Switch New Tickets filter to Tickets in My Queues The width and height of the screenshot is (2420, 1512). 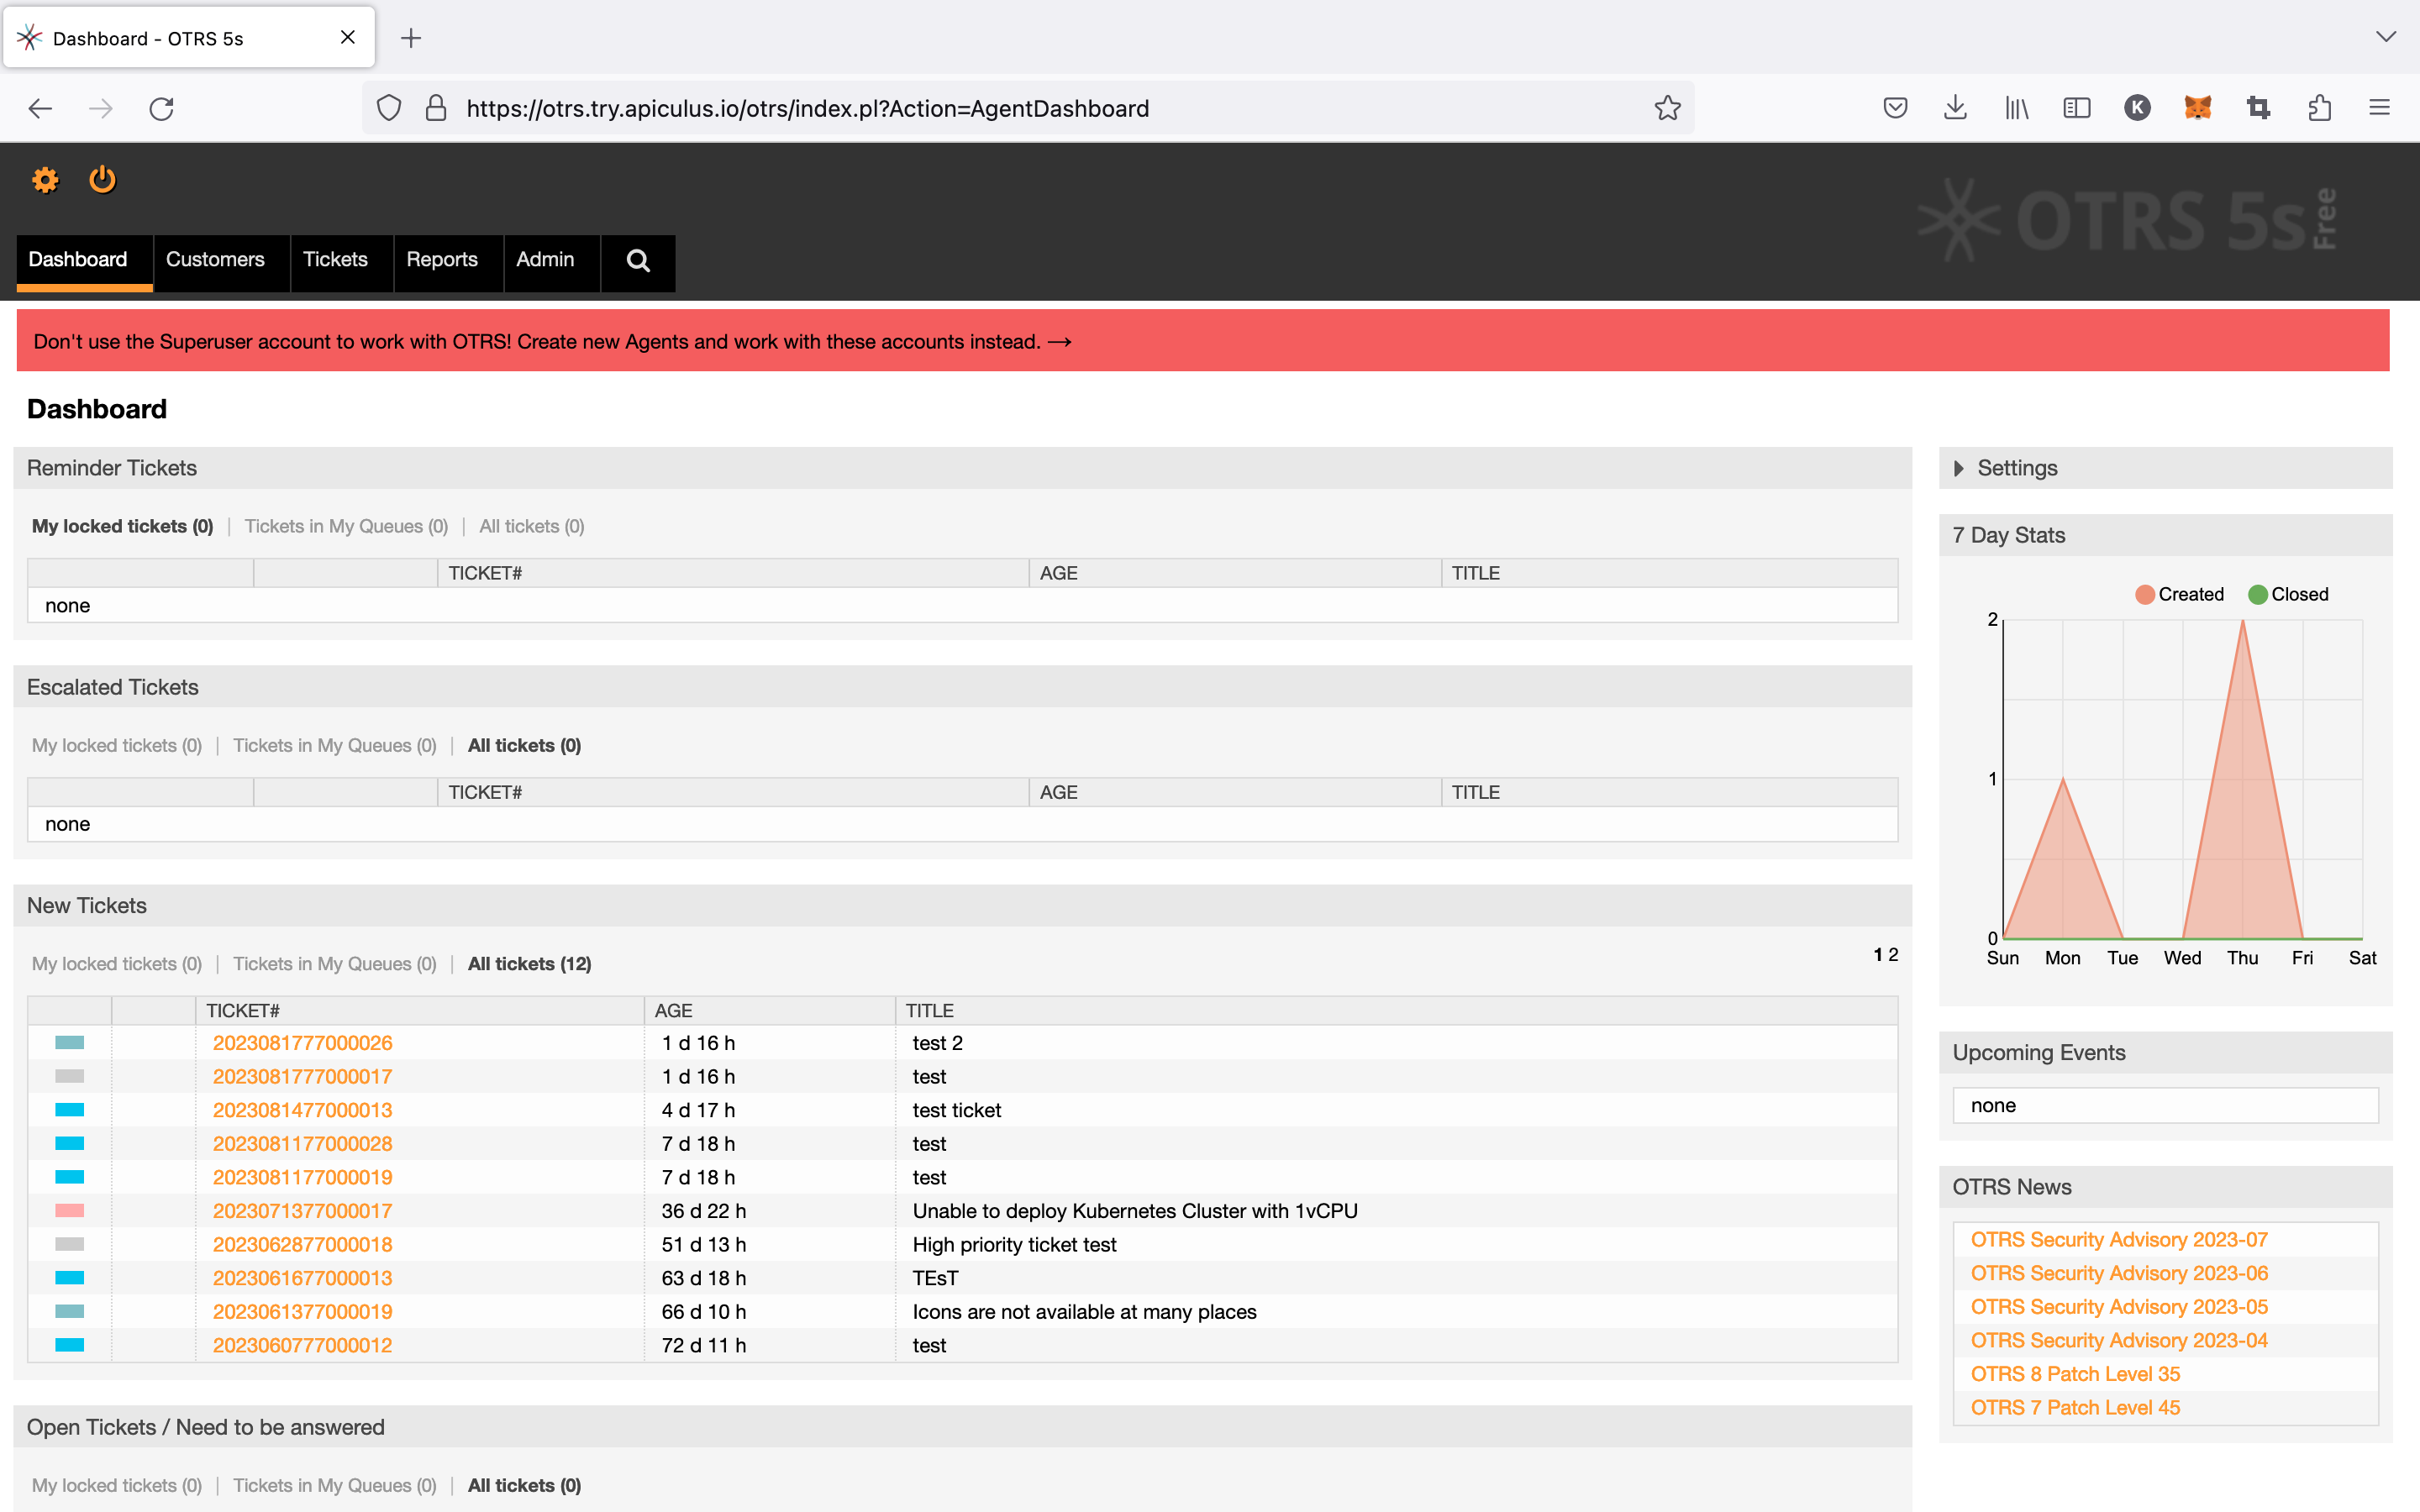334,963
